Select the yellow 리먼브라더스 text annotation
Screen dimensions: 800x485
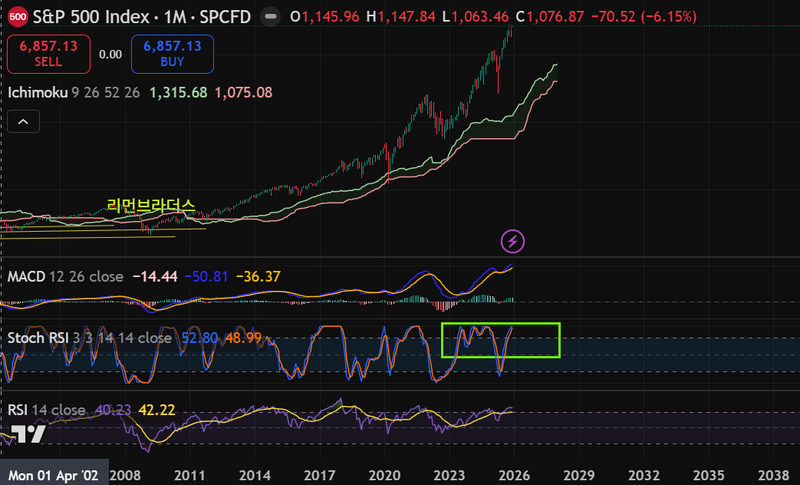click(x=150, y=205)
